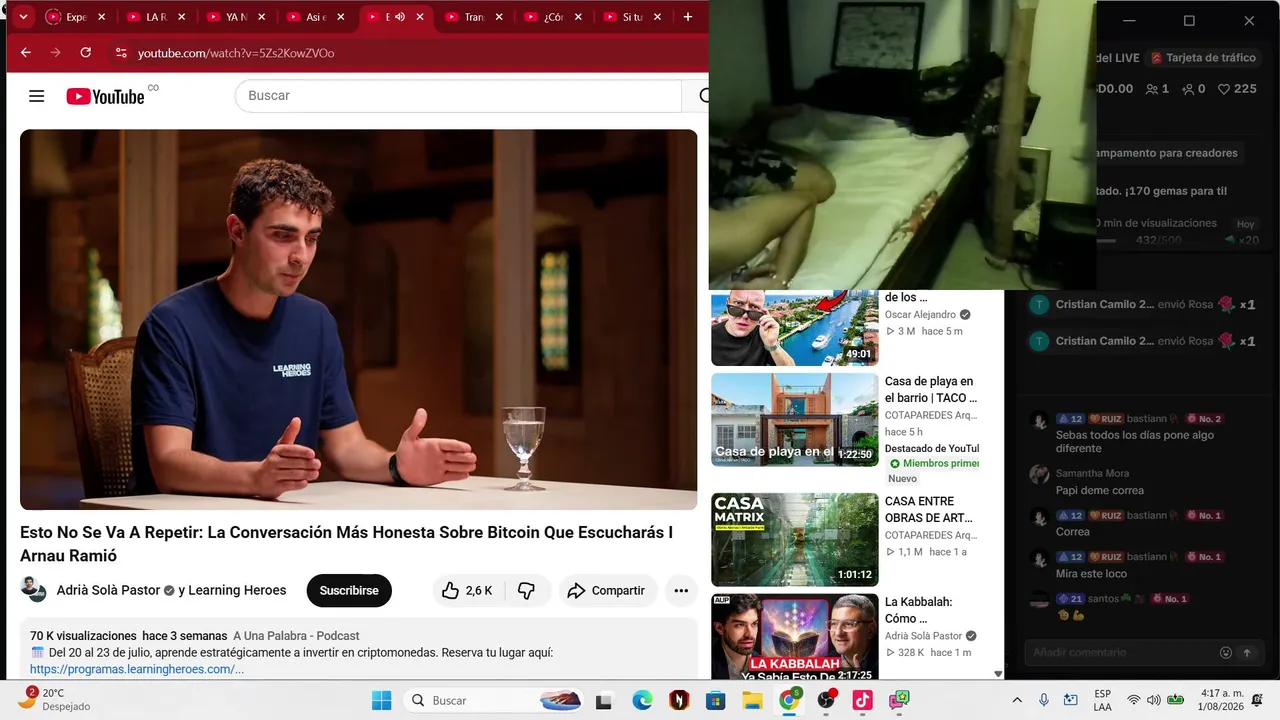Screen dimensions: 1280x720
Task: Open the TikTok app on the taskbar
Action: point(863,700)
